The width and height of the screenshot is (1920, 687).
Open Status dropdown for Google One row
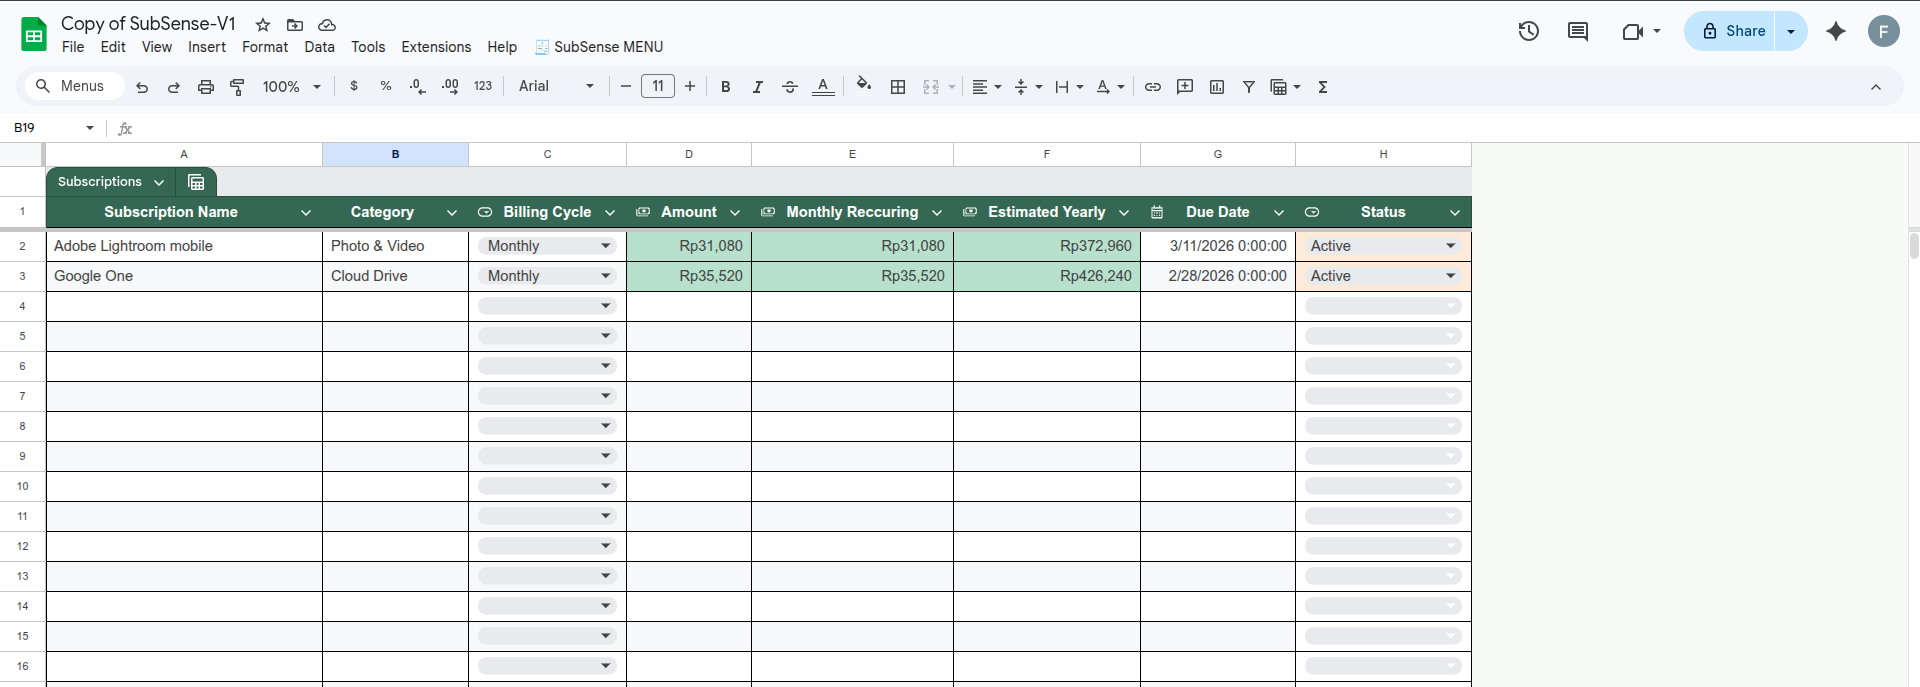tap(1450, 276)
